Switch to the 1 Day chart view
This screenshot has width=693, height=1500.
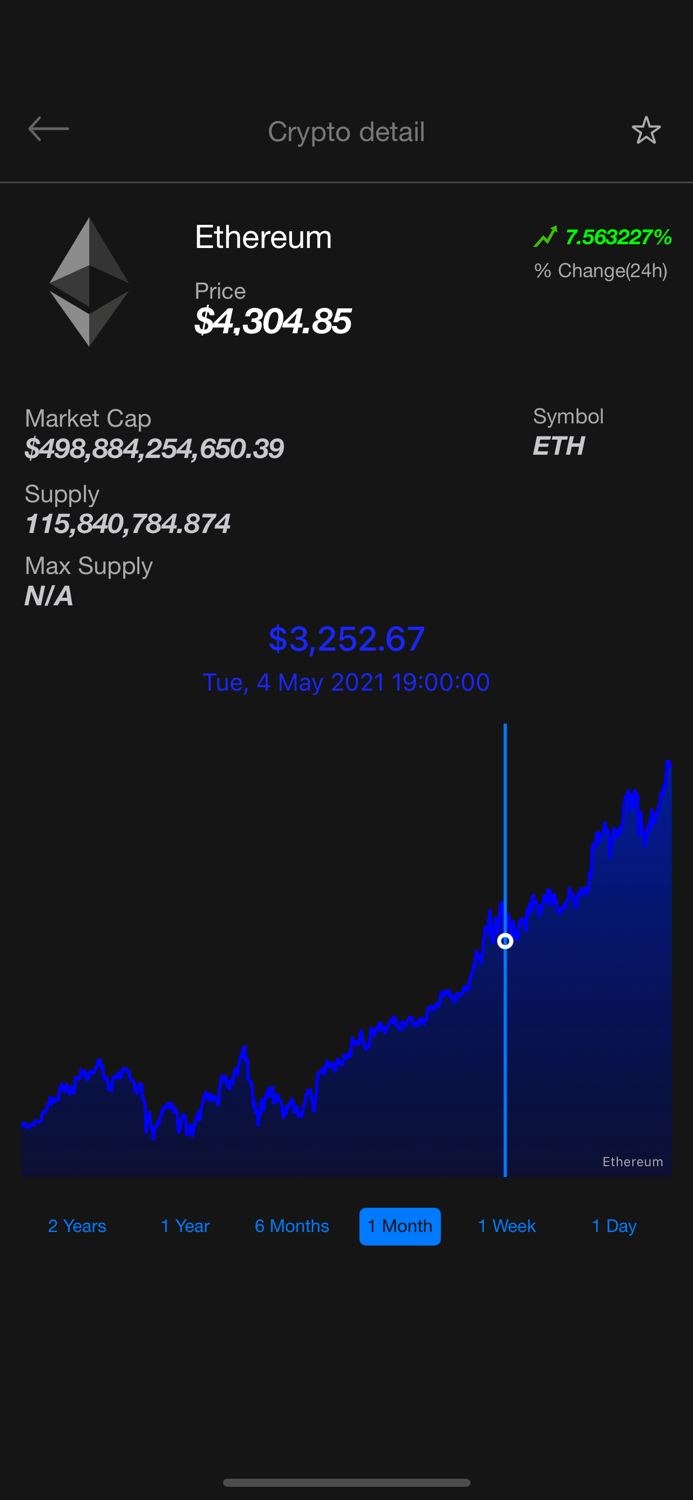point(613,1226)
